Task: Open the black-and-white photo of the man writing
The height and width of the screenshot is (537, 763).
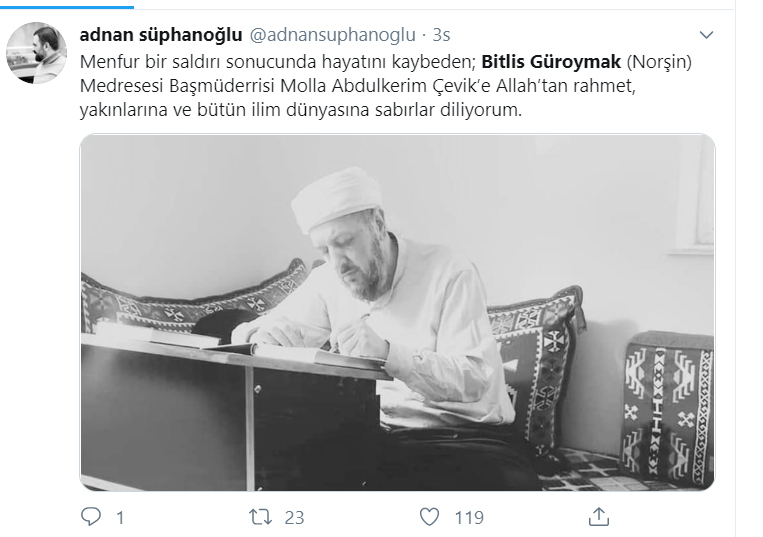Action: 398,312
